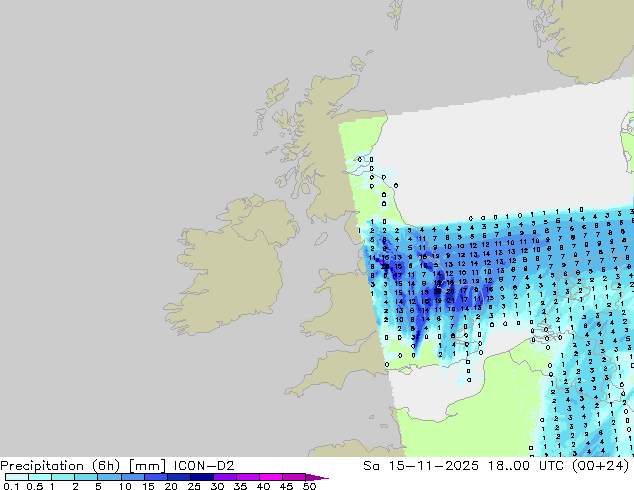Click the 'Precipitation (6h)' title text

coord(60,466)
